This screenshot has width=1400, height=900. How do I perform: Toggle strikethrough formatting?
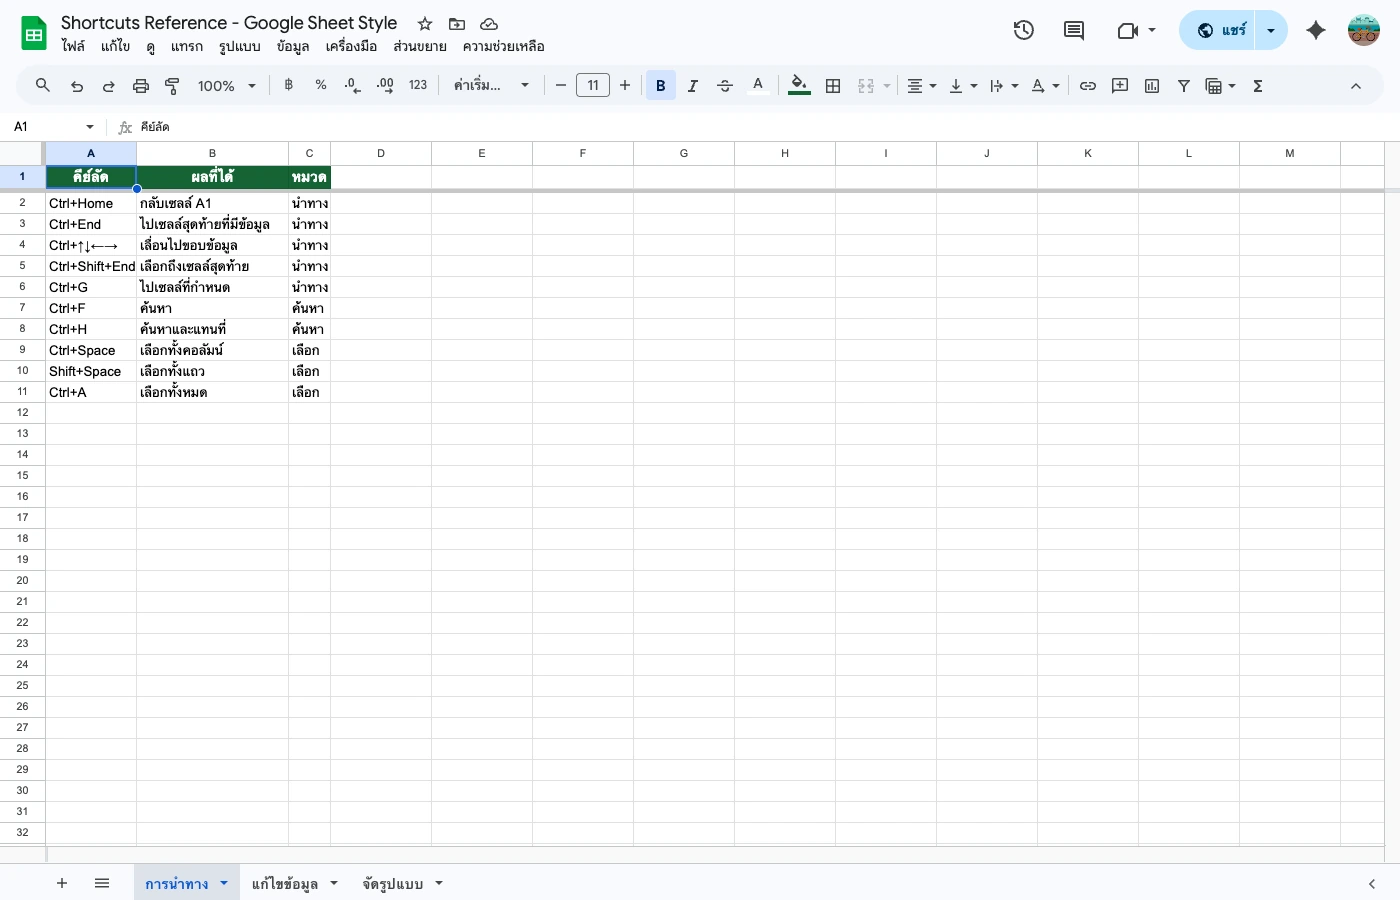724,85
